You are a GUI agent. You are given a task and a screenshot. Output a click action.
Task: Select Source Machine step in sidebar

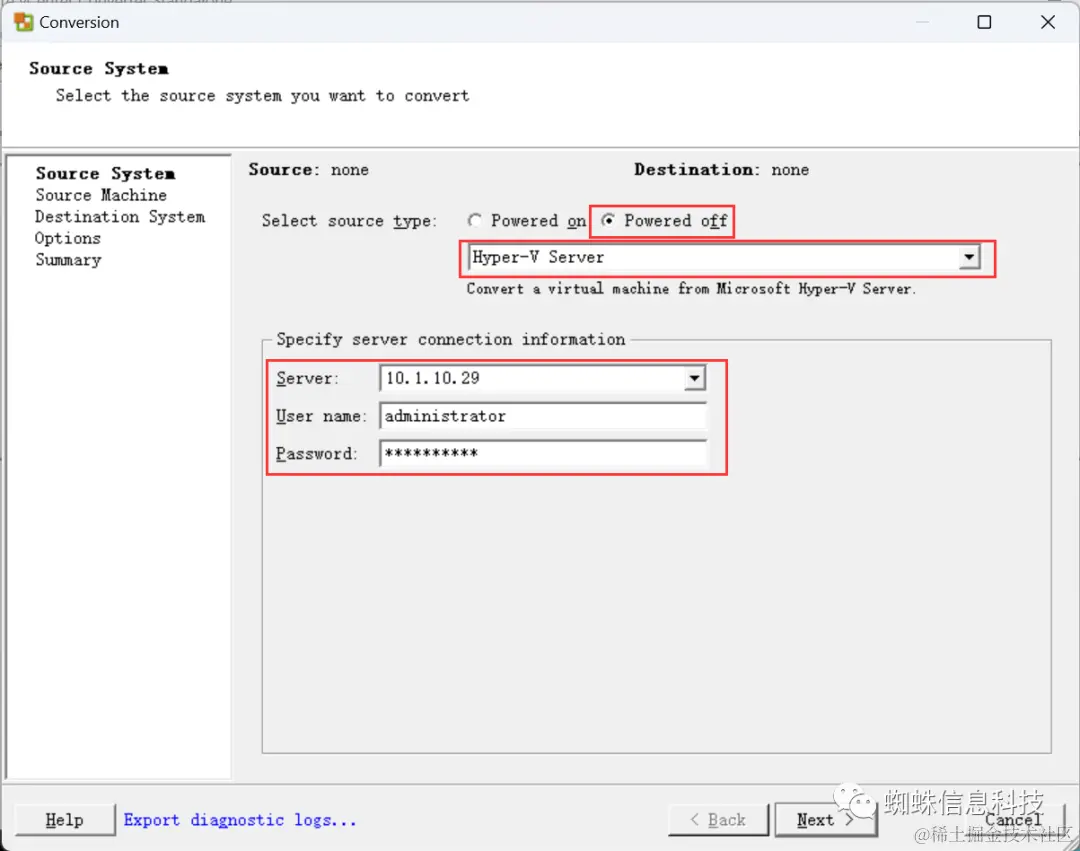tap(101, 196)
